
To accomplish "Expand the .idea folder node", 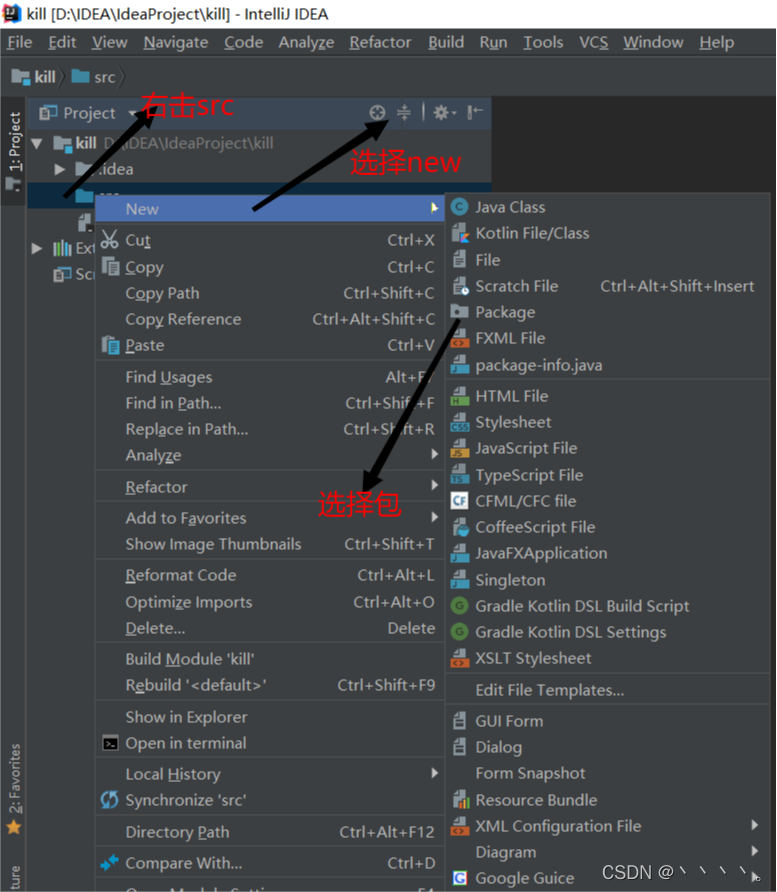I will point(59,169).
